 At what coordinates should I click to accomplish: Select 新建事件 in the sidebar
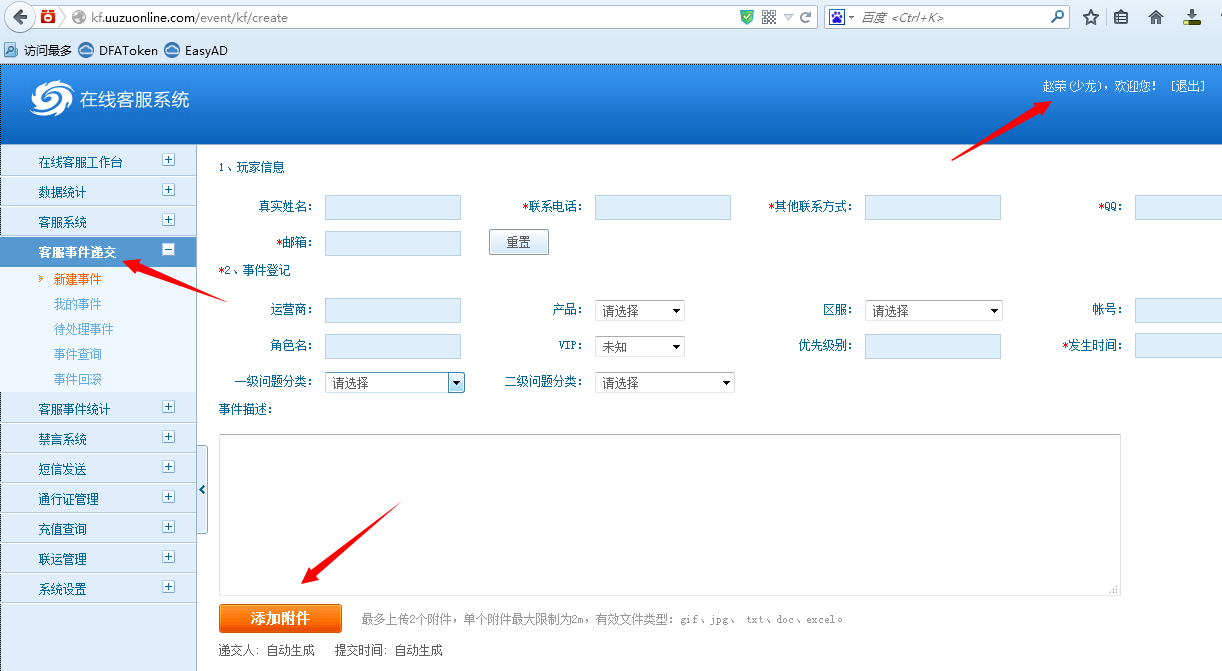[x=77, y=279]
